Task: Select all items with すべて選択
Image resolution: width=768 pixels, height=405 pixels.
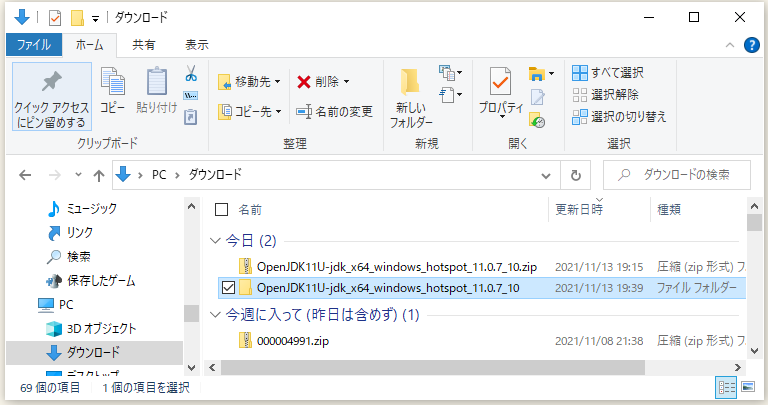Action: coord(608,73)
